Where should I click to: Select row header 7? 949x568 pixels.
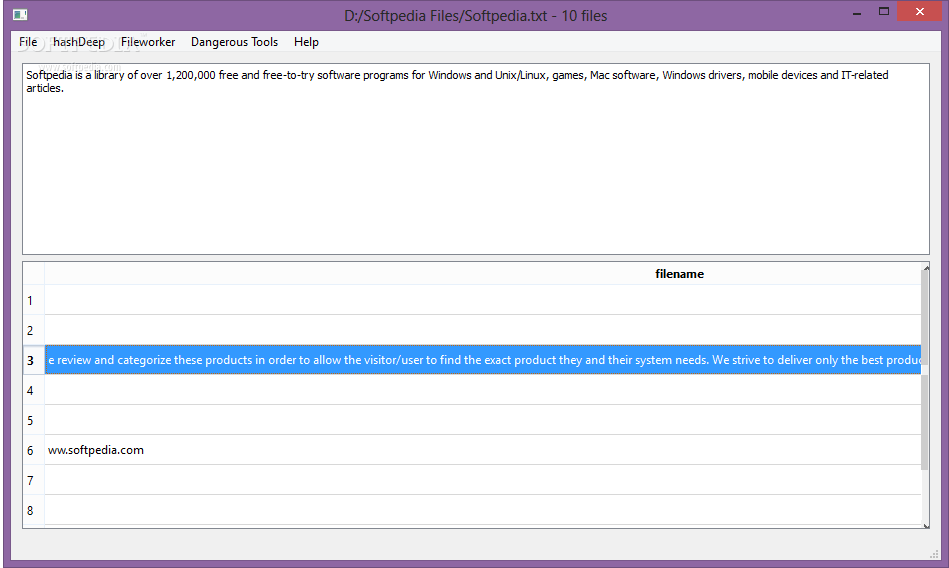click(34, 480)
